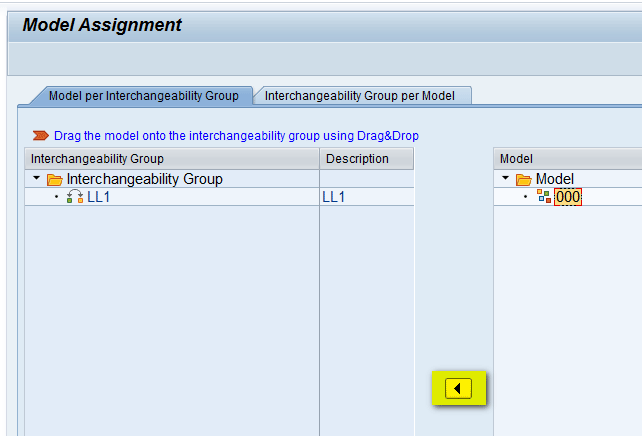The image size is (642, 436).
Task: Click the LL1 description cell
Action: [333, 197]
